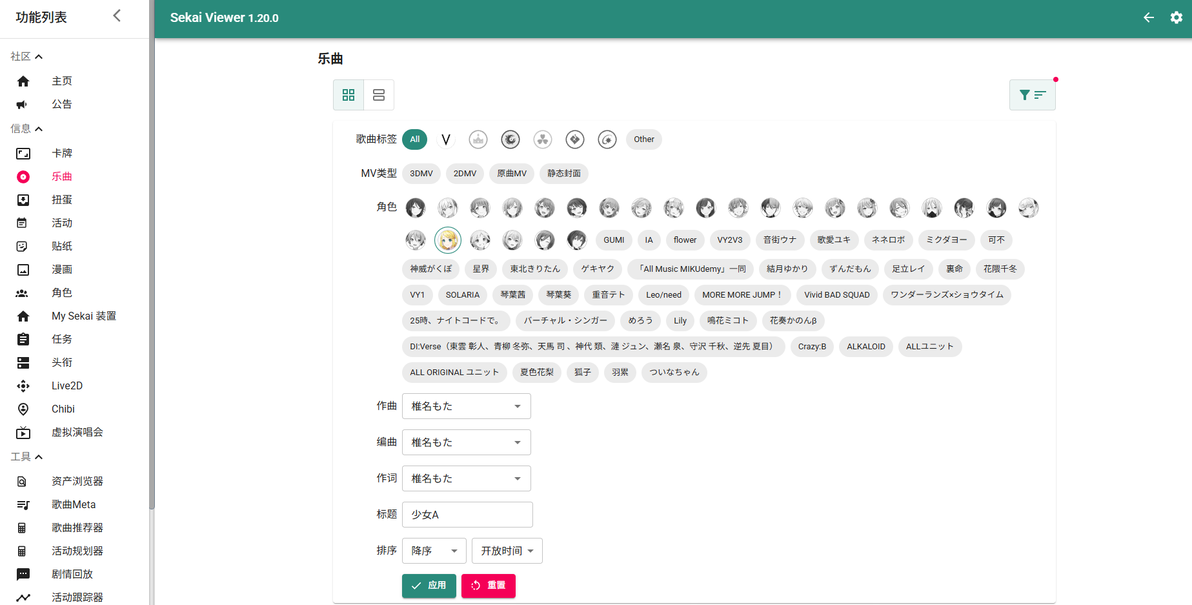Image resolution: width=1192 pixels, height=605 pixels.
Task: Switch to list view layout
Action: [x=379, y=95]
